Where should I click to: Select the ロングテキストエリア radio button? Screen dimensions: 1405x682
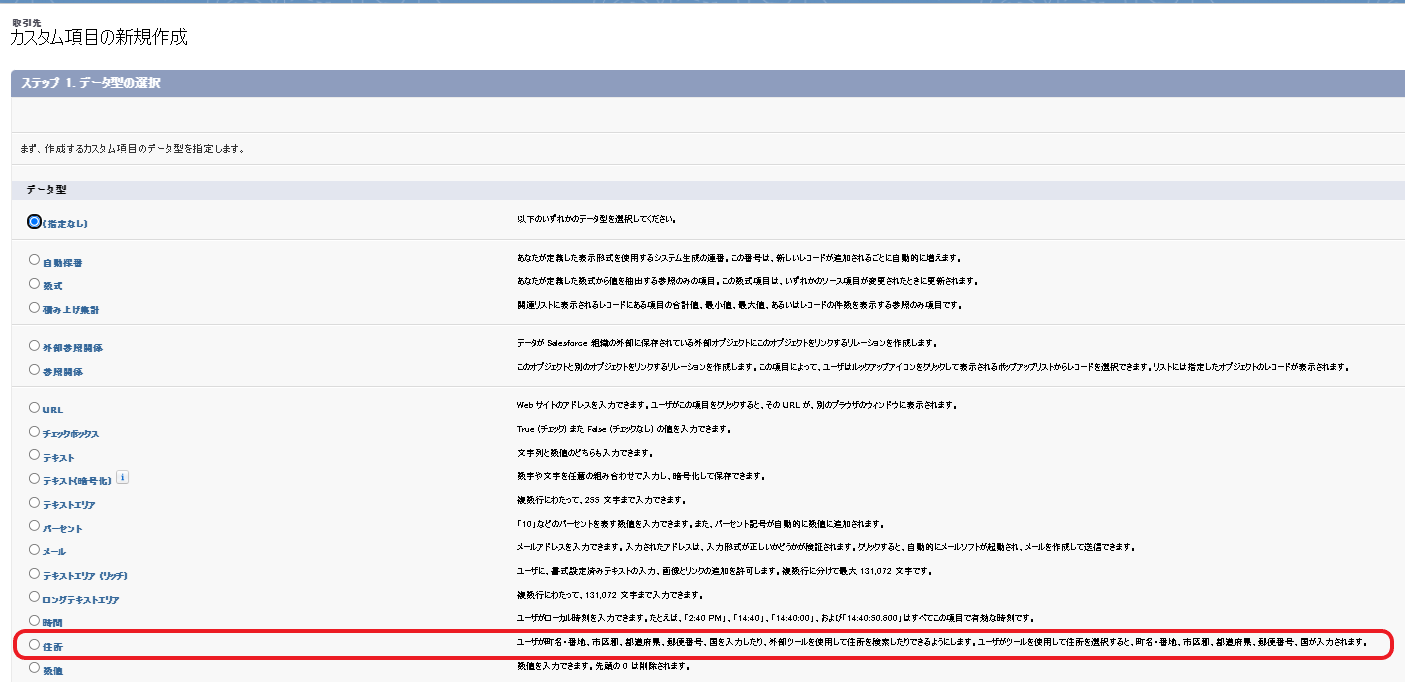pos(35,598)
